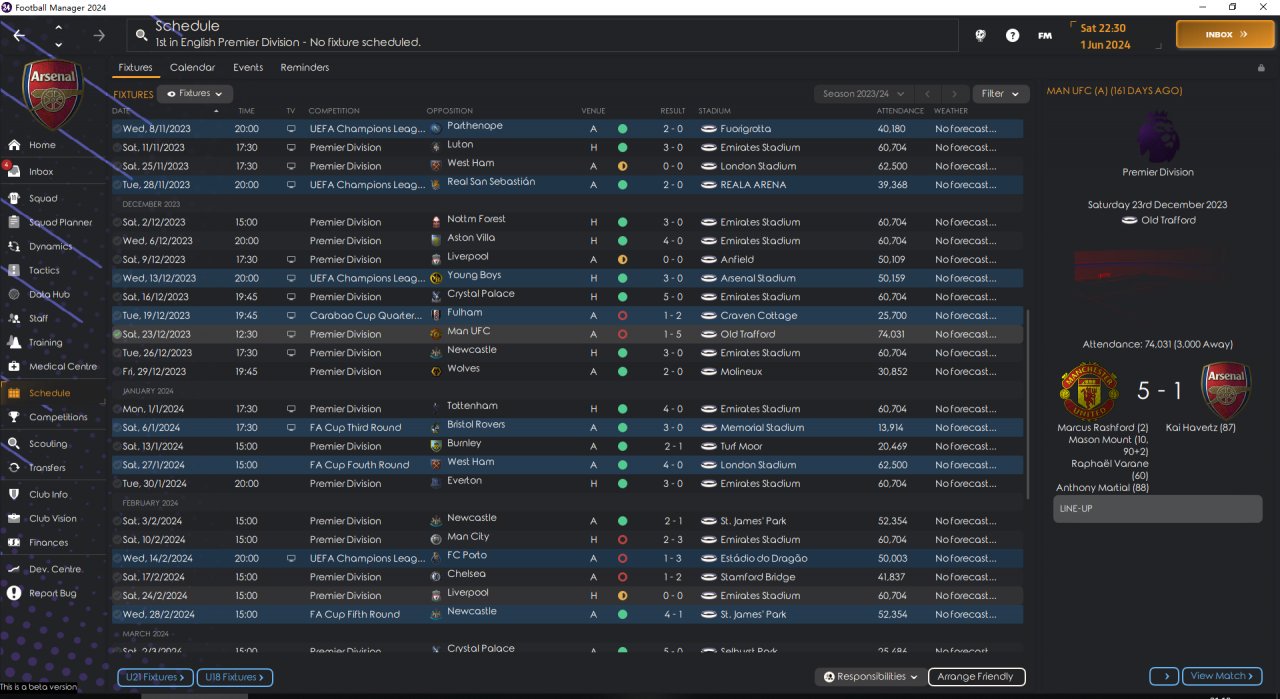Viewport: 1280px width, 699px height.
Task: Select the Man UFC fixture on 23/12/2023
Action: (x=568, y=334)
